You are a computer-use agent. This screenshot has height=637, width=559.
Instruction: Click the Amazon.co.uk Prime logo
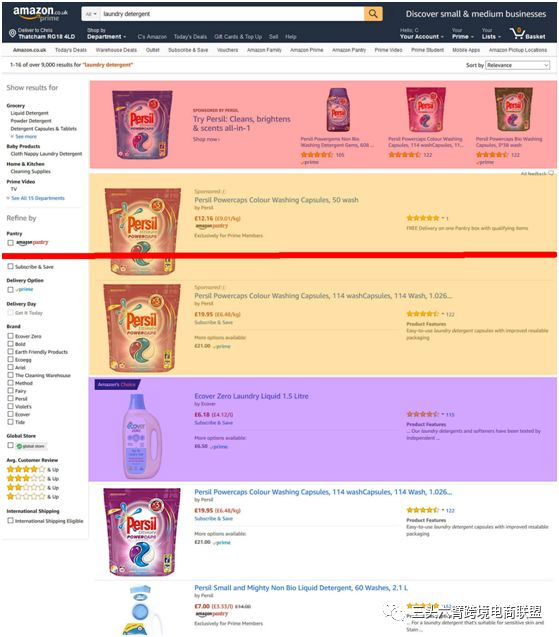[40, 13]
